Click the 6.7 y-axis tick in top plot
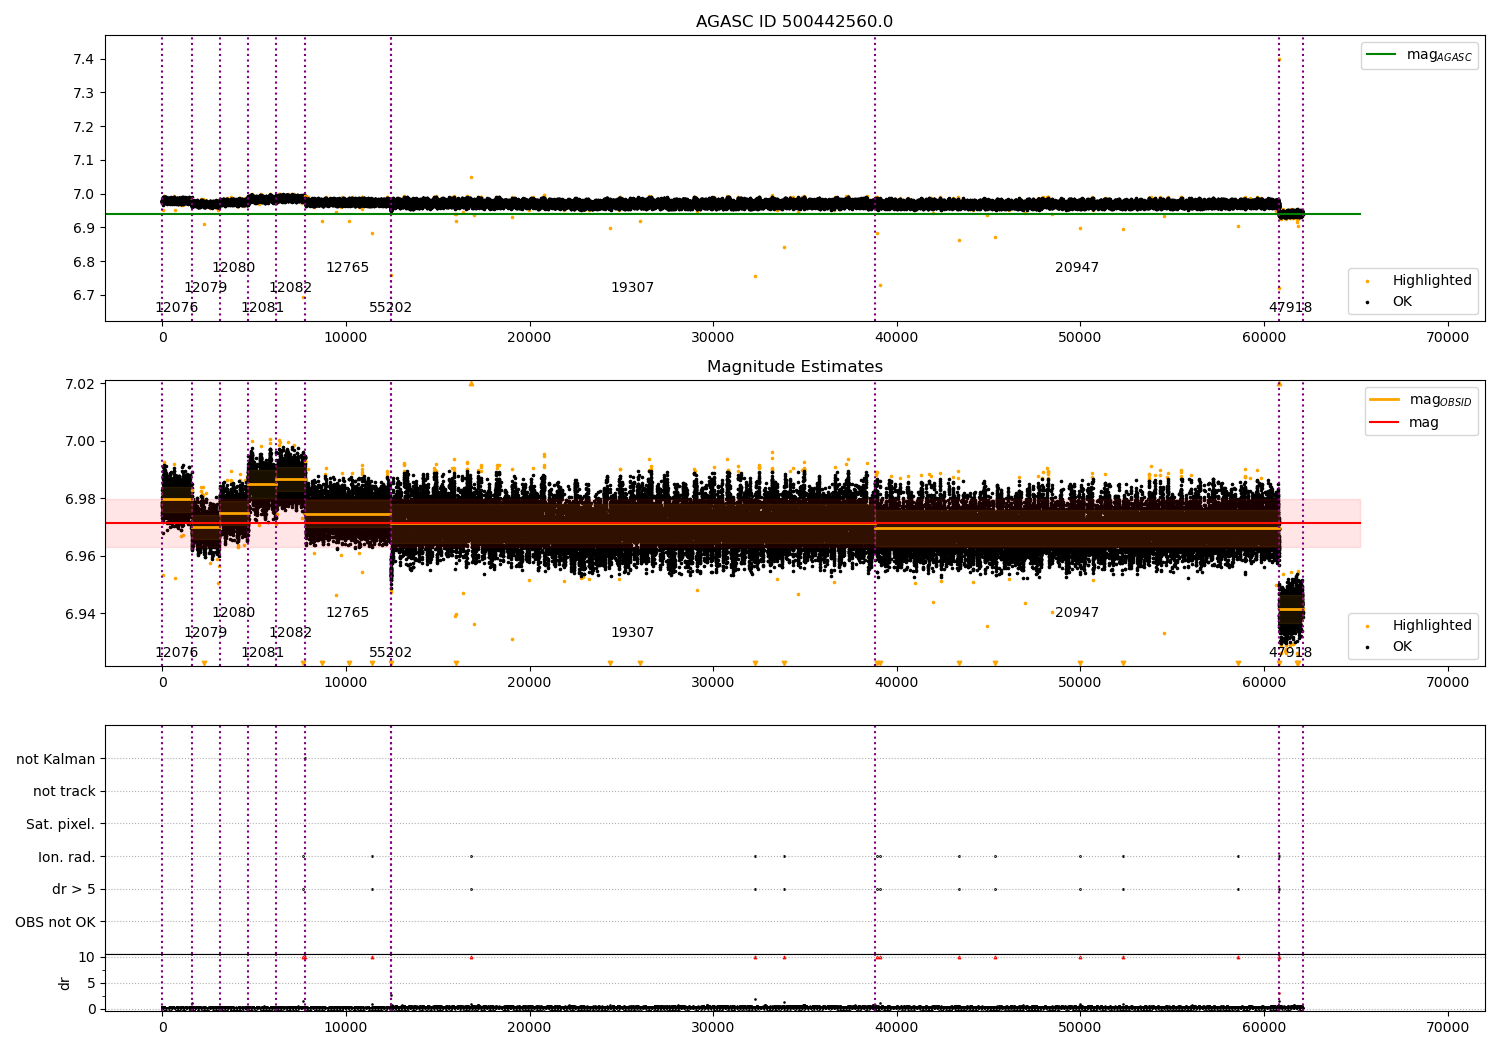 pos(84,296)
